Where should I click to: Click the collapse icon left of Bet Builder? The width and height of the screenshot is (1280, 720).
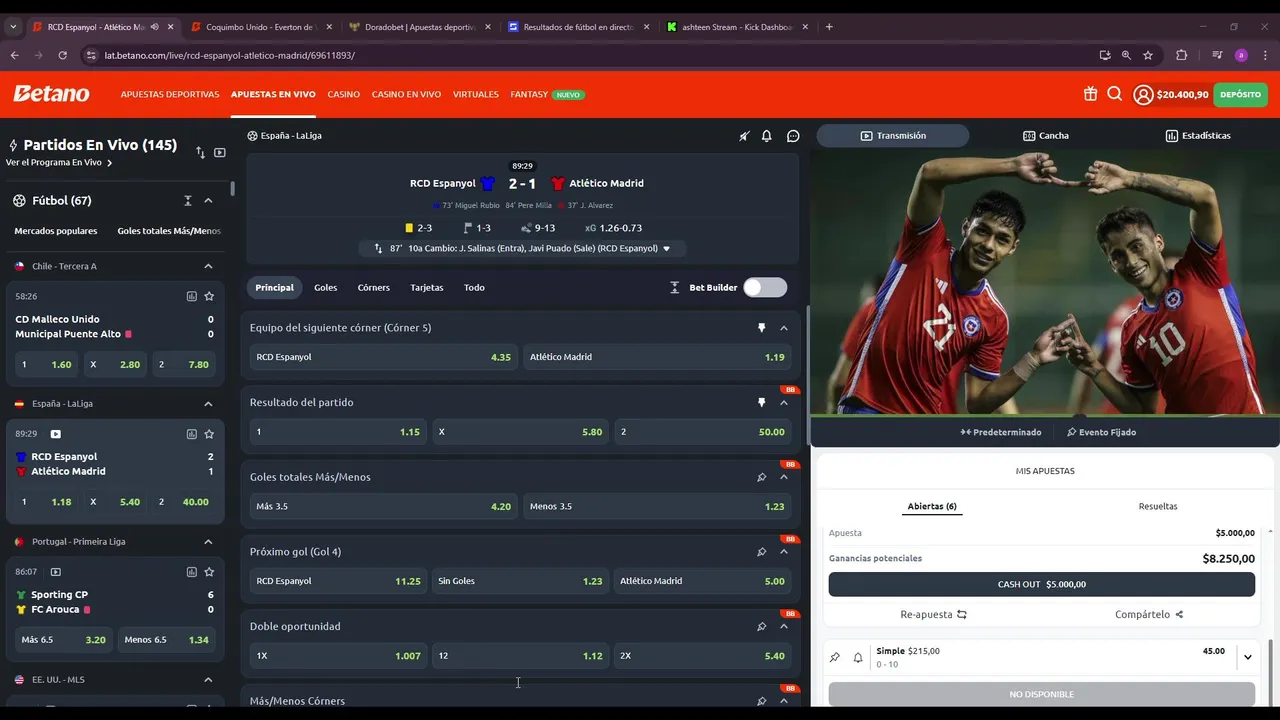[677, 288]
